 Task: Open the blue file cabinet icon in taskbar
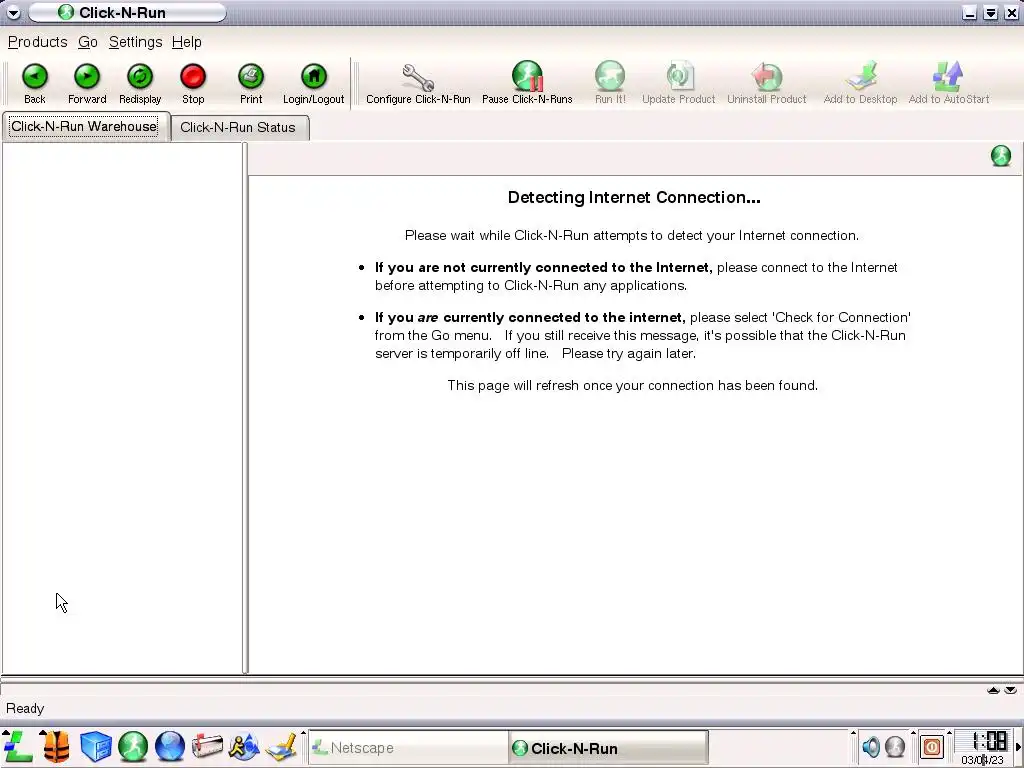95,747
